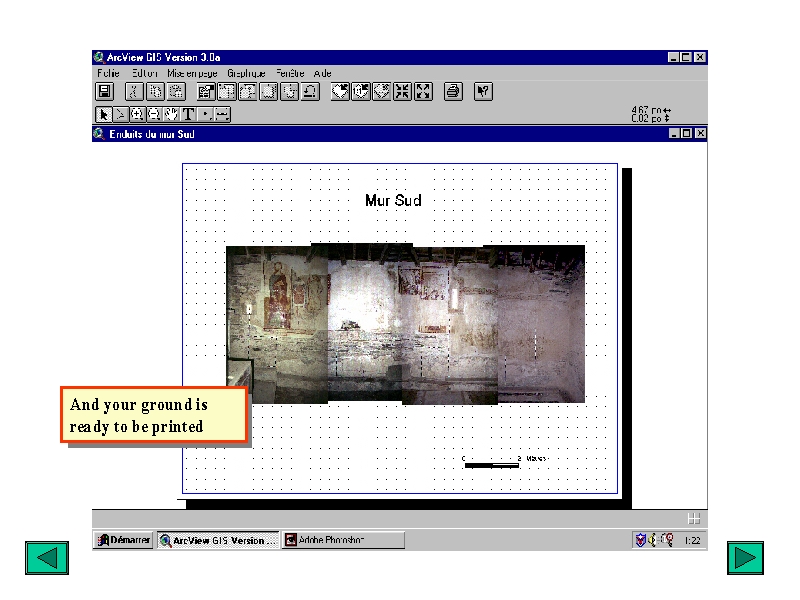Click the Copy toolbar icon
The height and width of the screenshot is (600, 800).
coord(155,92)
